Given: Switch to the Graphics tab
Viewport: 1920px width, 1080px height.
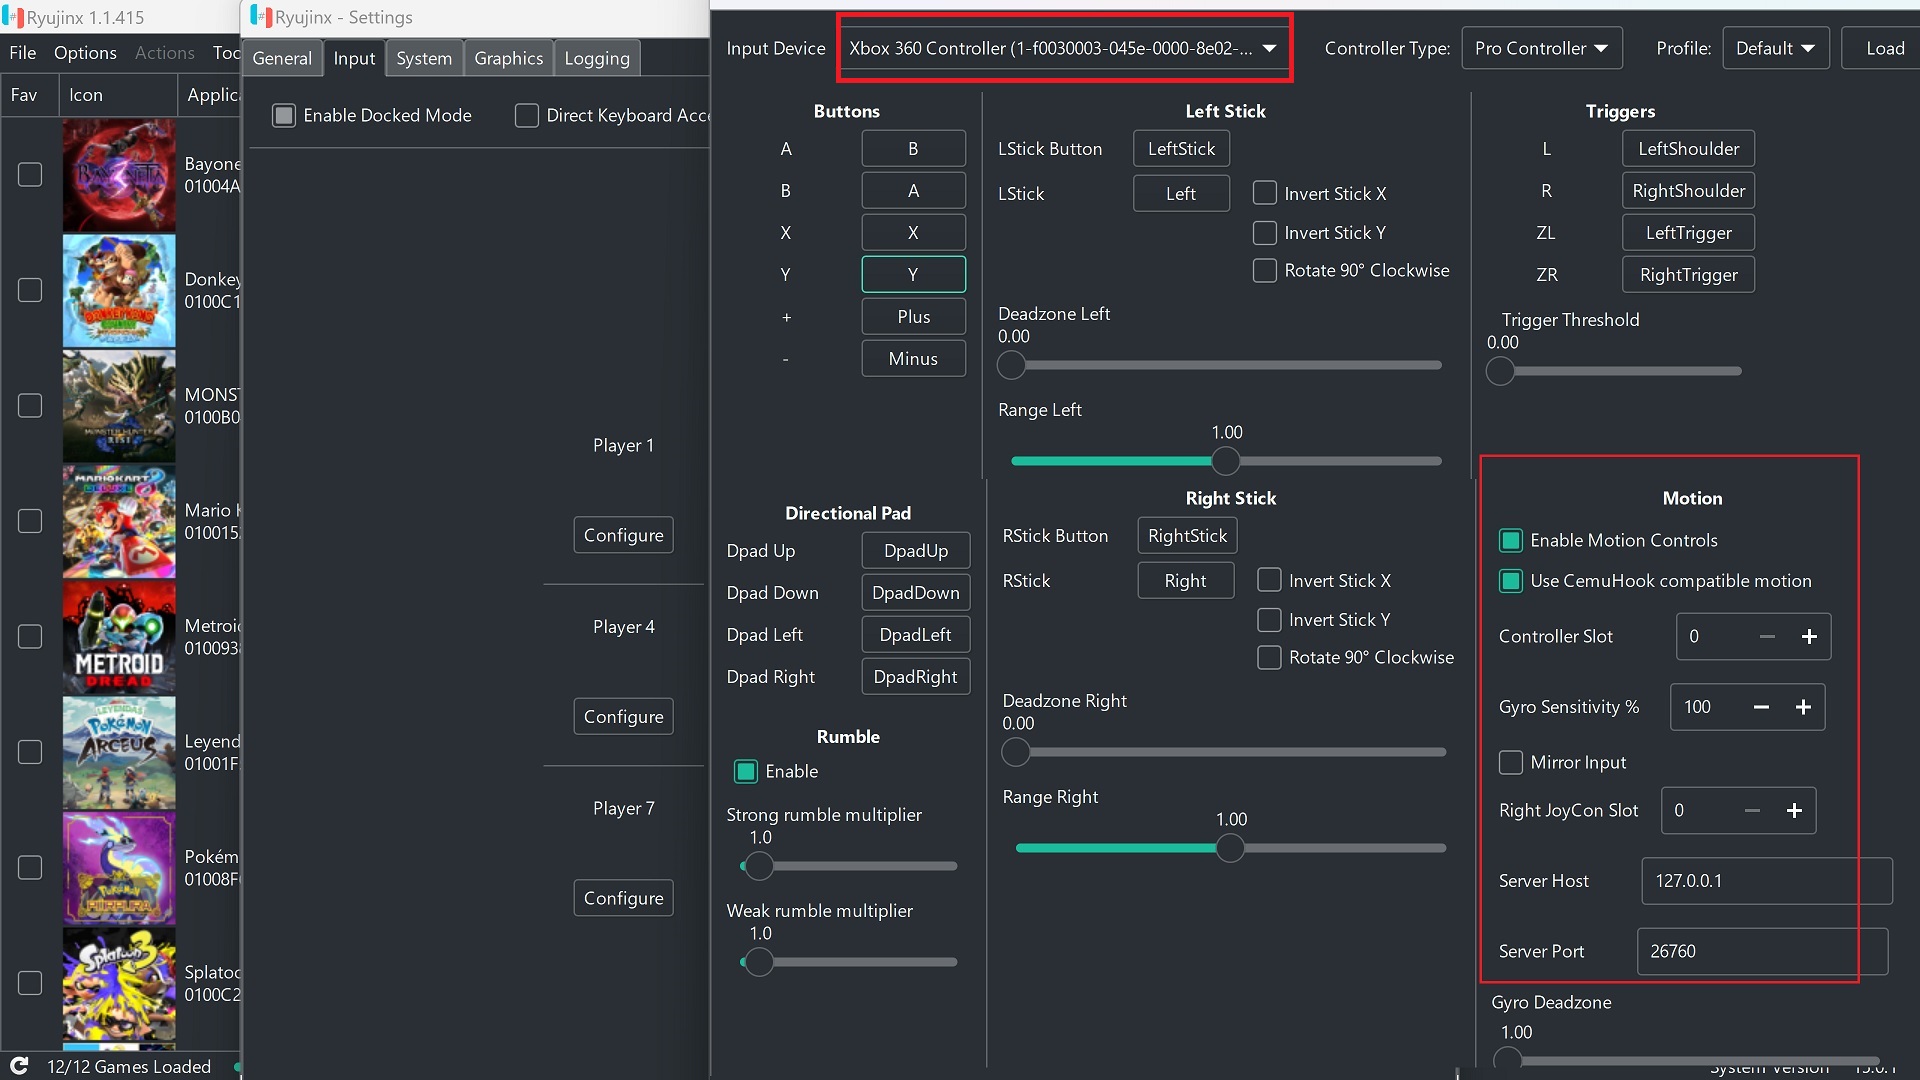Looking at the screenshot, I should point(506,58).
